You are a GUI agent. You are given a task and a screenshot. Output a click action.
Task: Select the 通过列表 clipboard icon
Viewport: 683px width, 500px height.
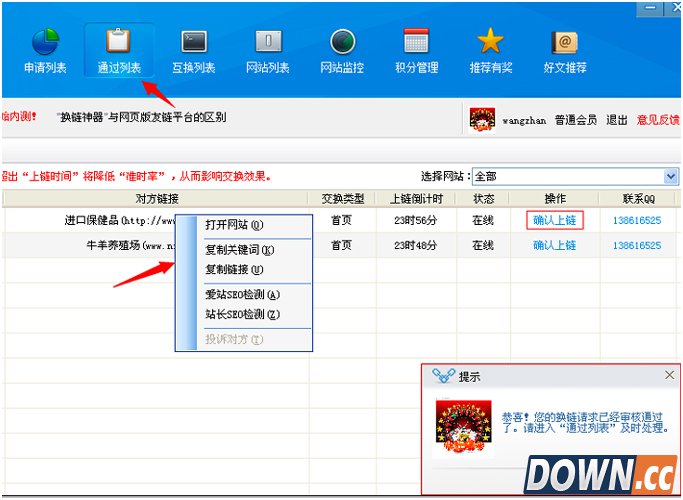click(x=118, y=41)
